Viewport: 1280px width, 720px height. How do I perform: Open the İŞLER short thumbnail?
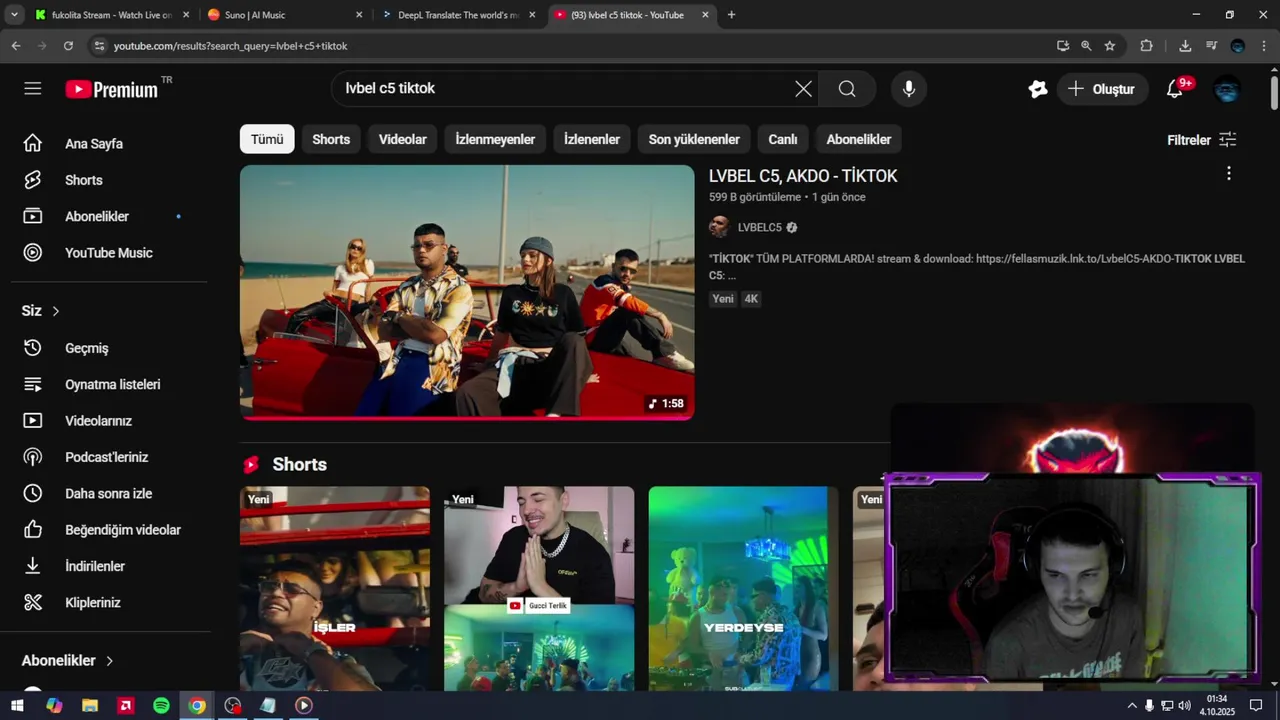pyautogui.click(x=335, y=588)
